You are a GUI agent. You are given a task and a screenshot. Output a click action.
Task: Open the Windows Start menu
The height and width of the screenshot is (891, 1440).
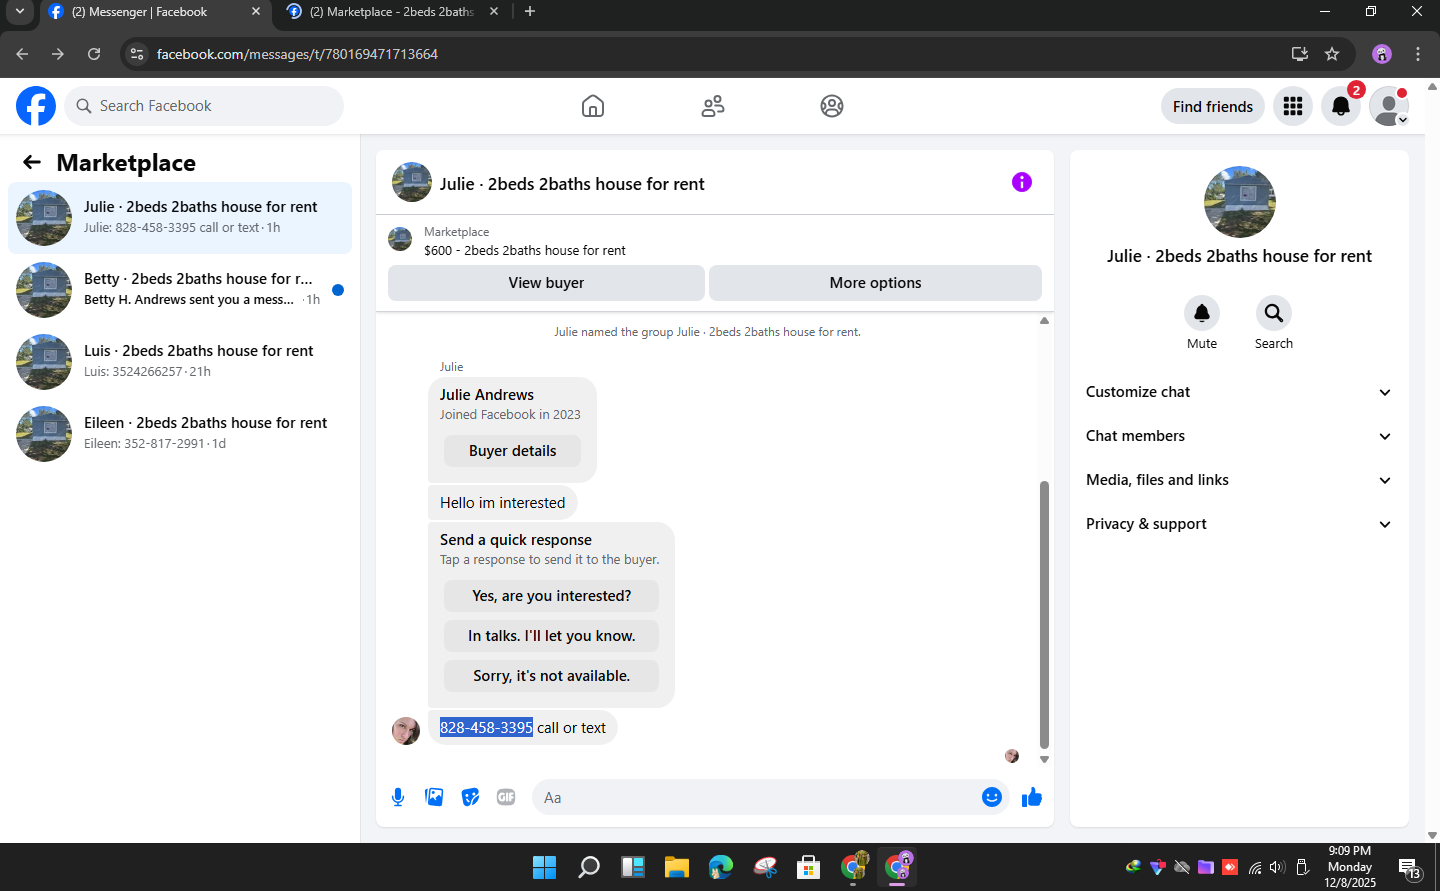[x=545, y=867]
